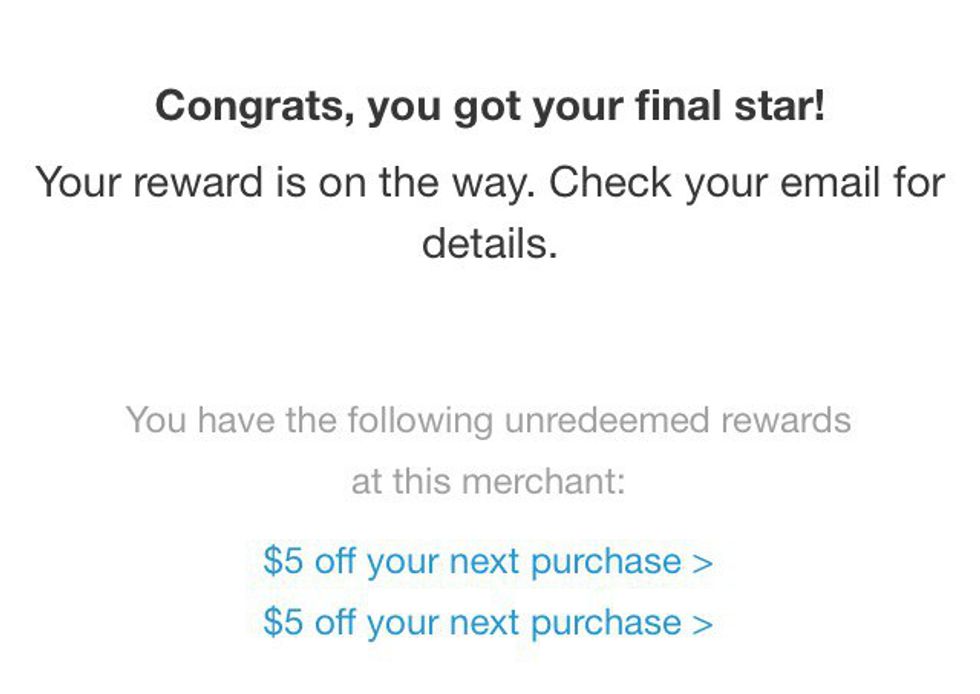Click the 'Check your email for' text
This screenshot has width=980, height=694.
point(747,183)
